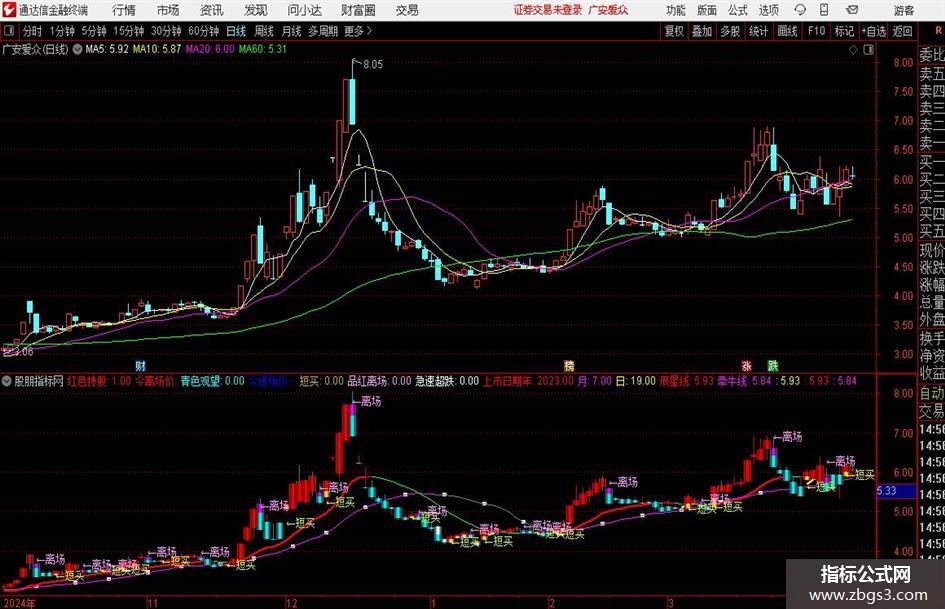Switch to the 5分钟 period tab
Screen dimensions: 945x609
click(94, 31)
